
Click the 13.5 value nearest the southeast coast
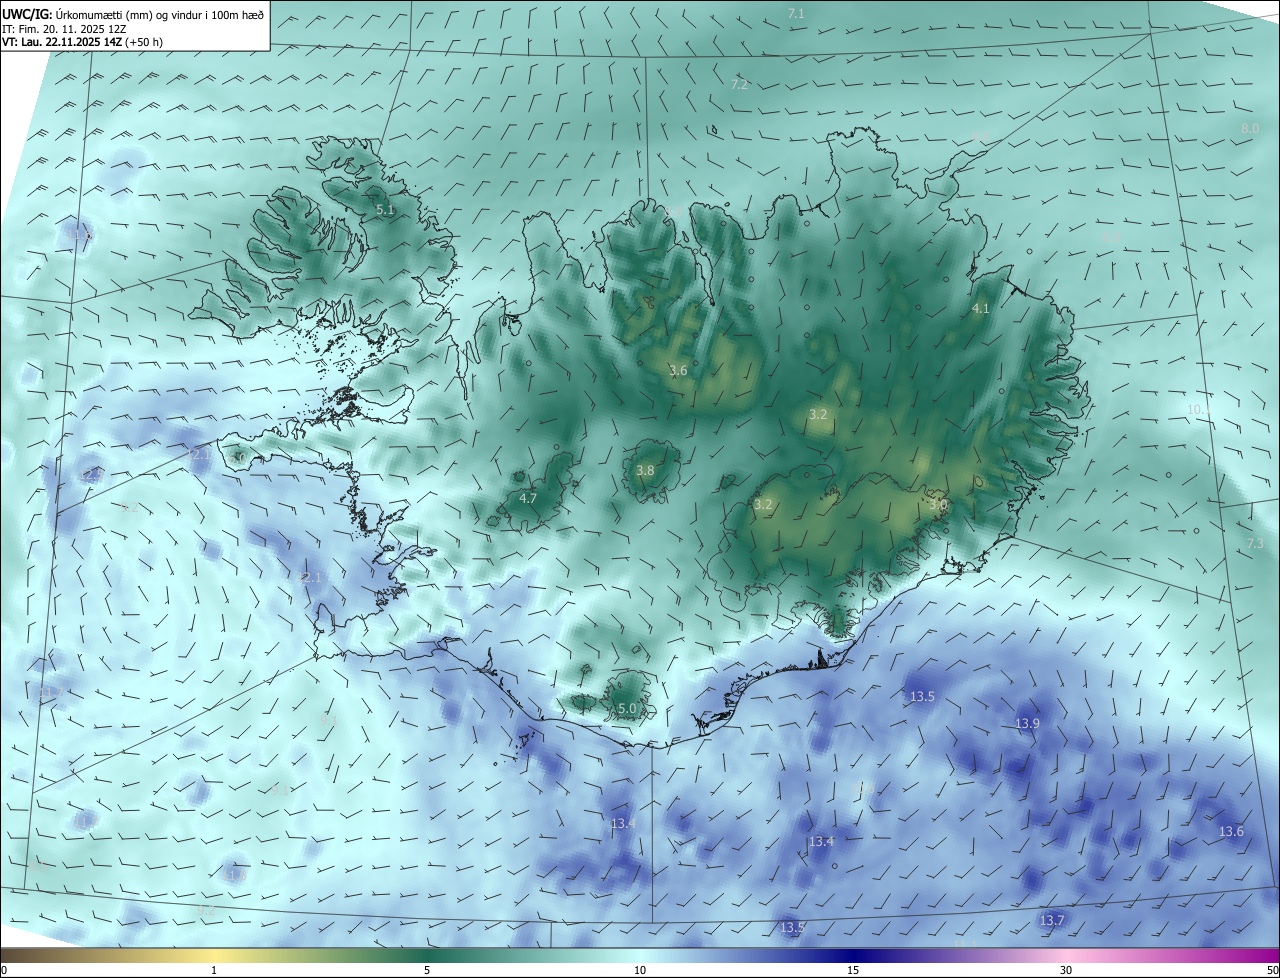921,696
